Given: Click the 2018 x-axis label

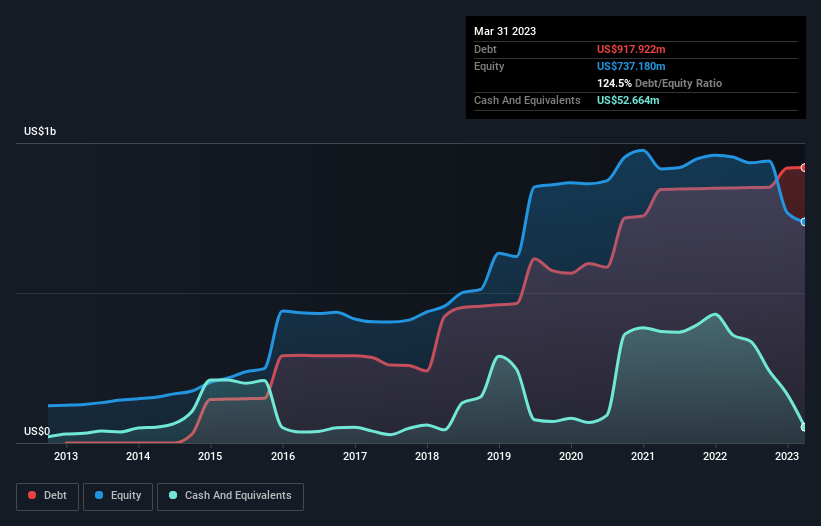Looking at the screenshot, I should pyautogui.click(x=427, y=456).
